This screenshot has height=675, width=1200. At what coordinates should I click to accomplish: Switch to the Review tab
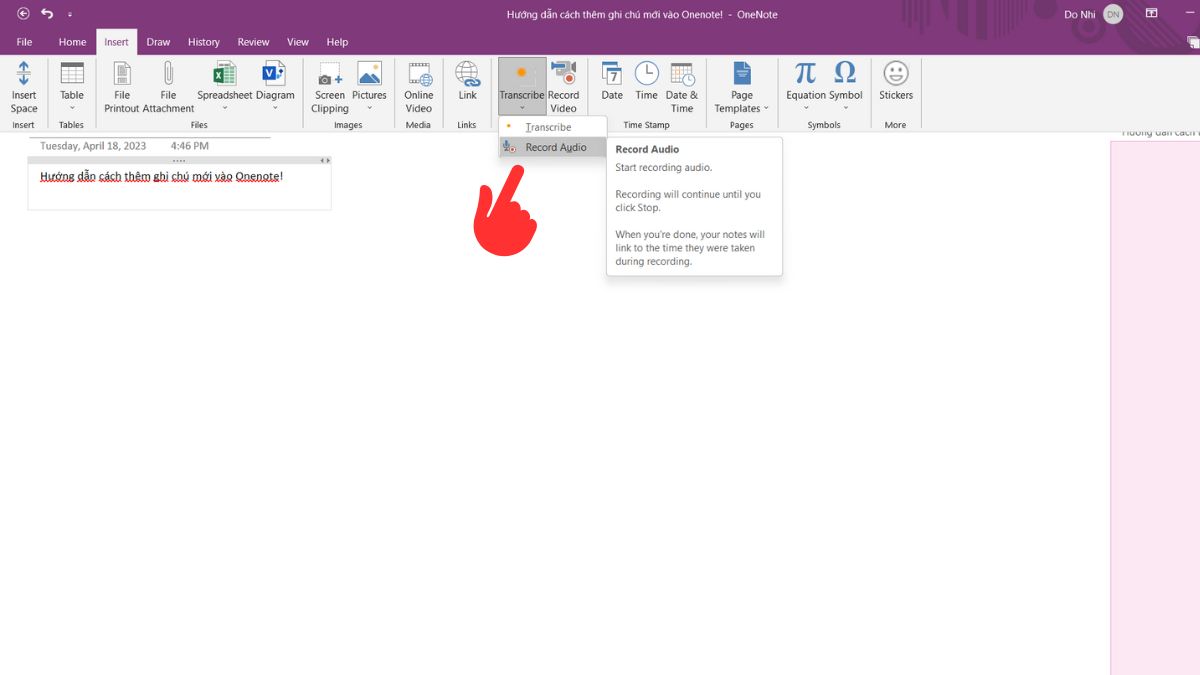(253, 42)
